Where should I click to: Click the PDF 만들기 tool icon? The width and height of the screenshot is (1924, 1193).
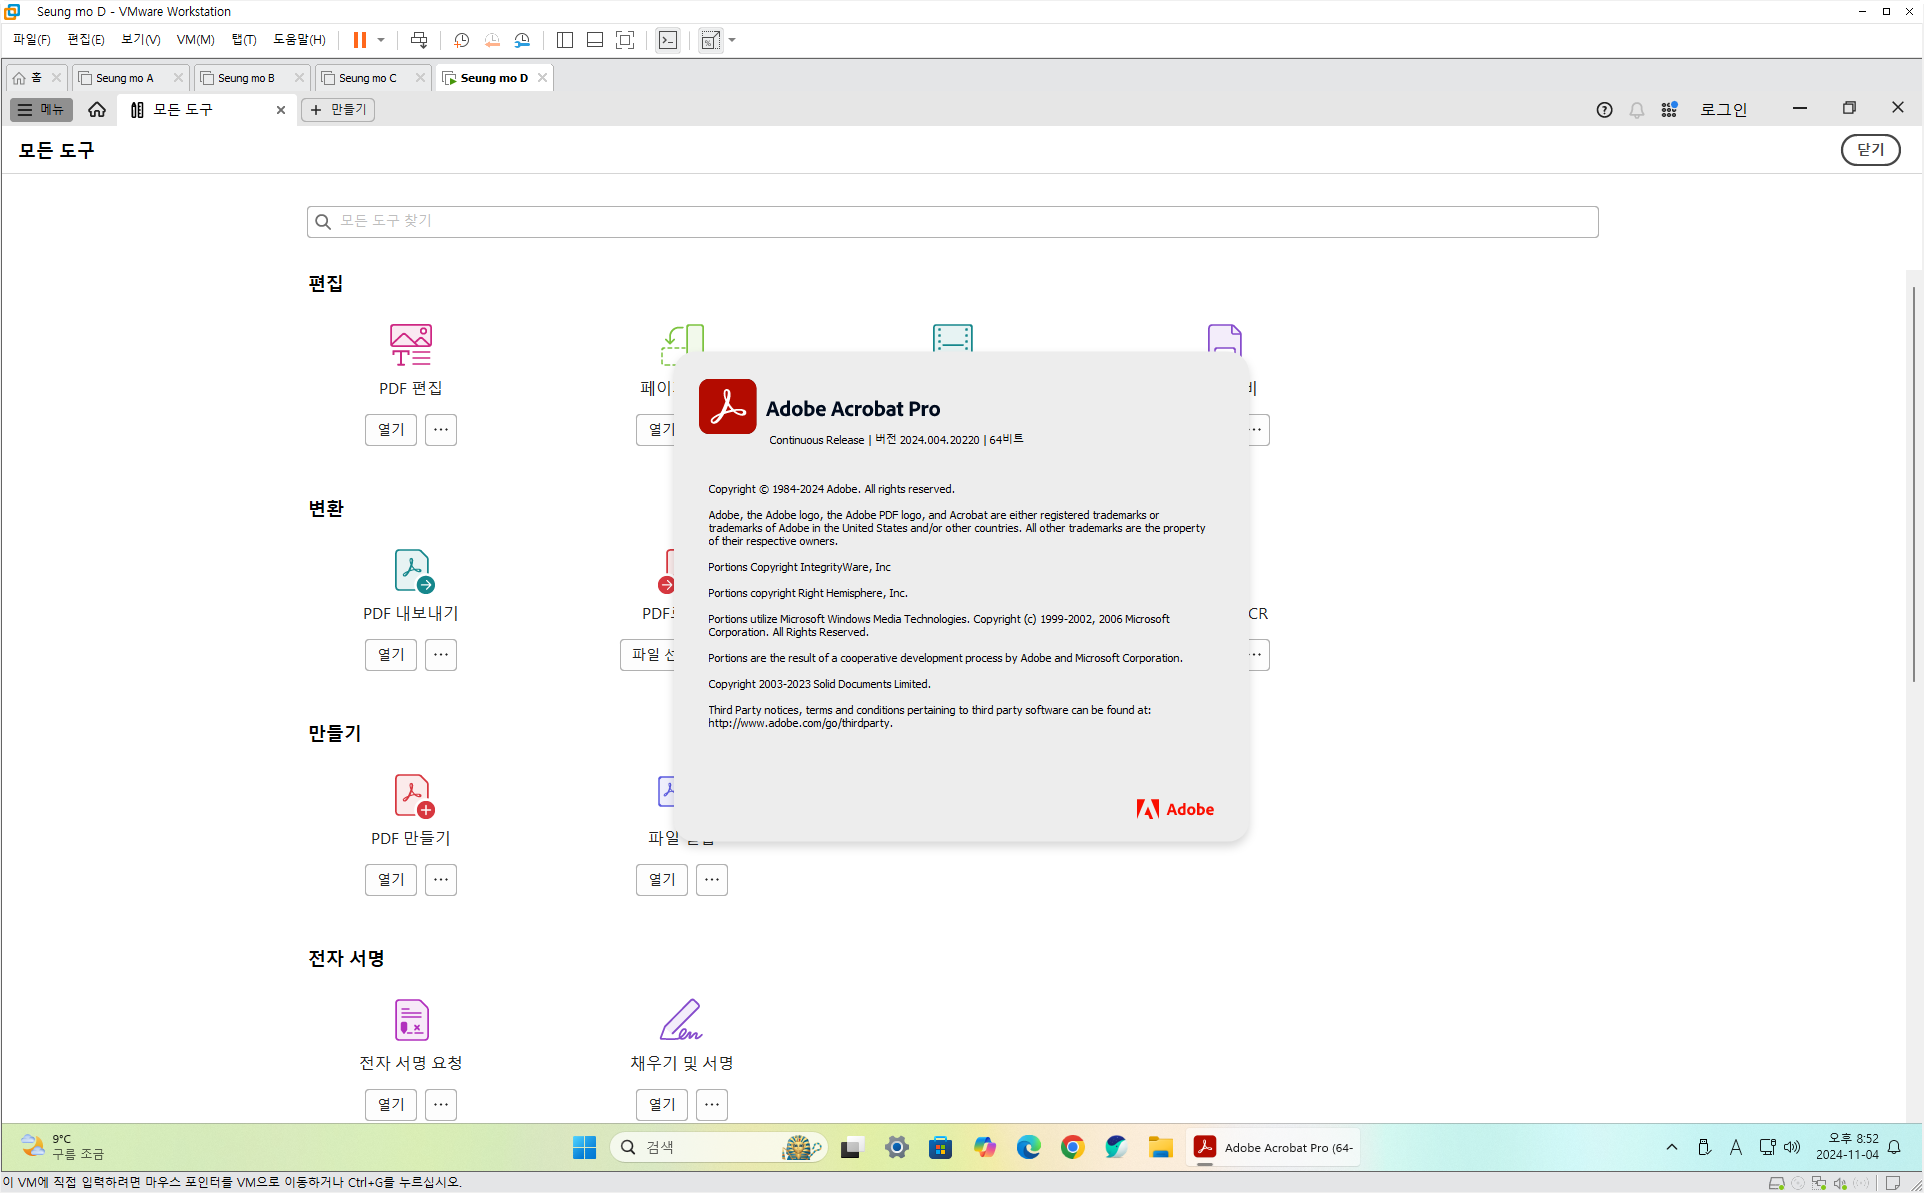click(x=412, y=795)
